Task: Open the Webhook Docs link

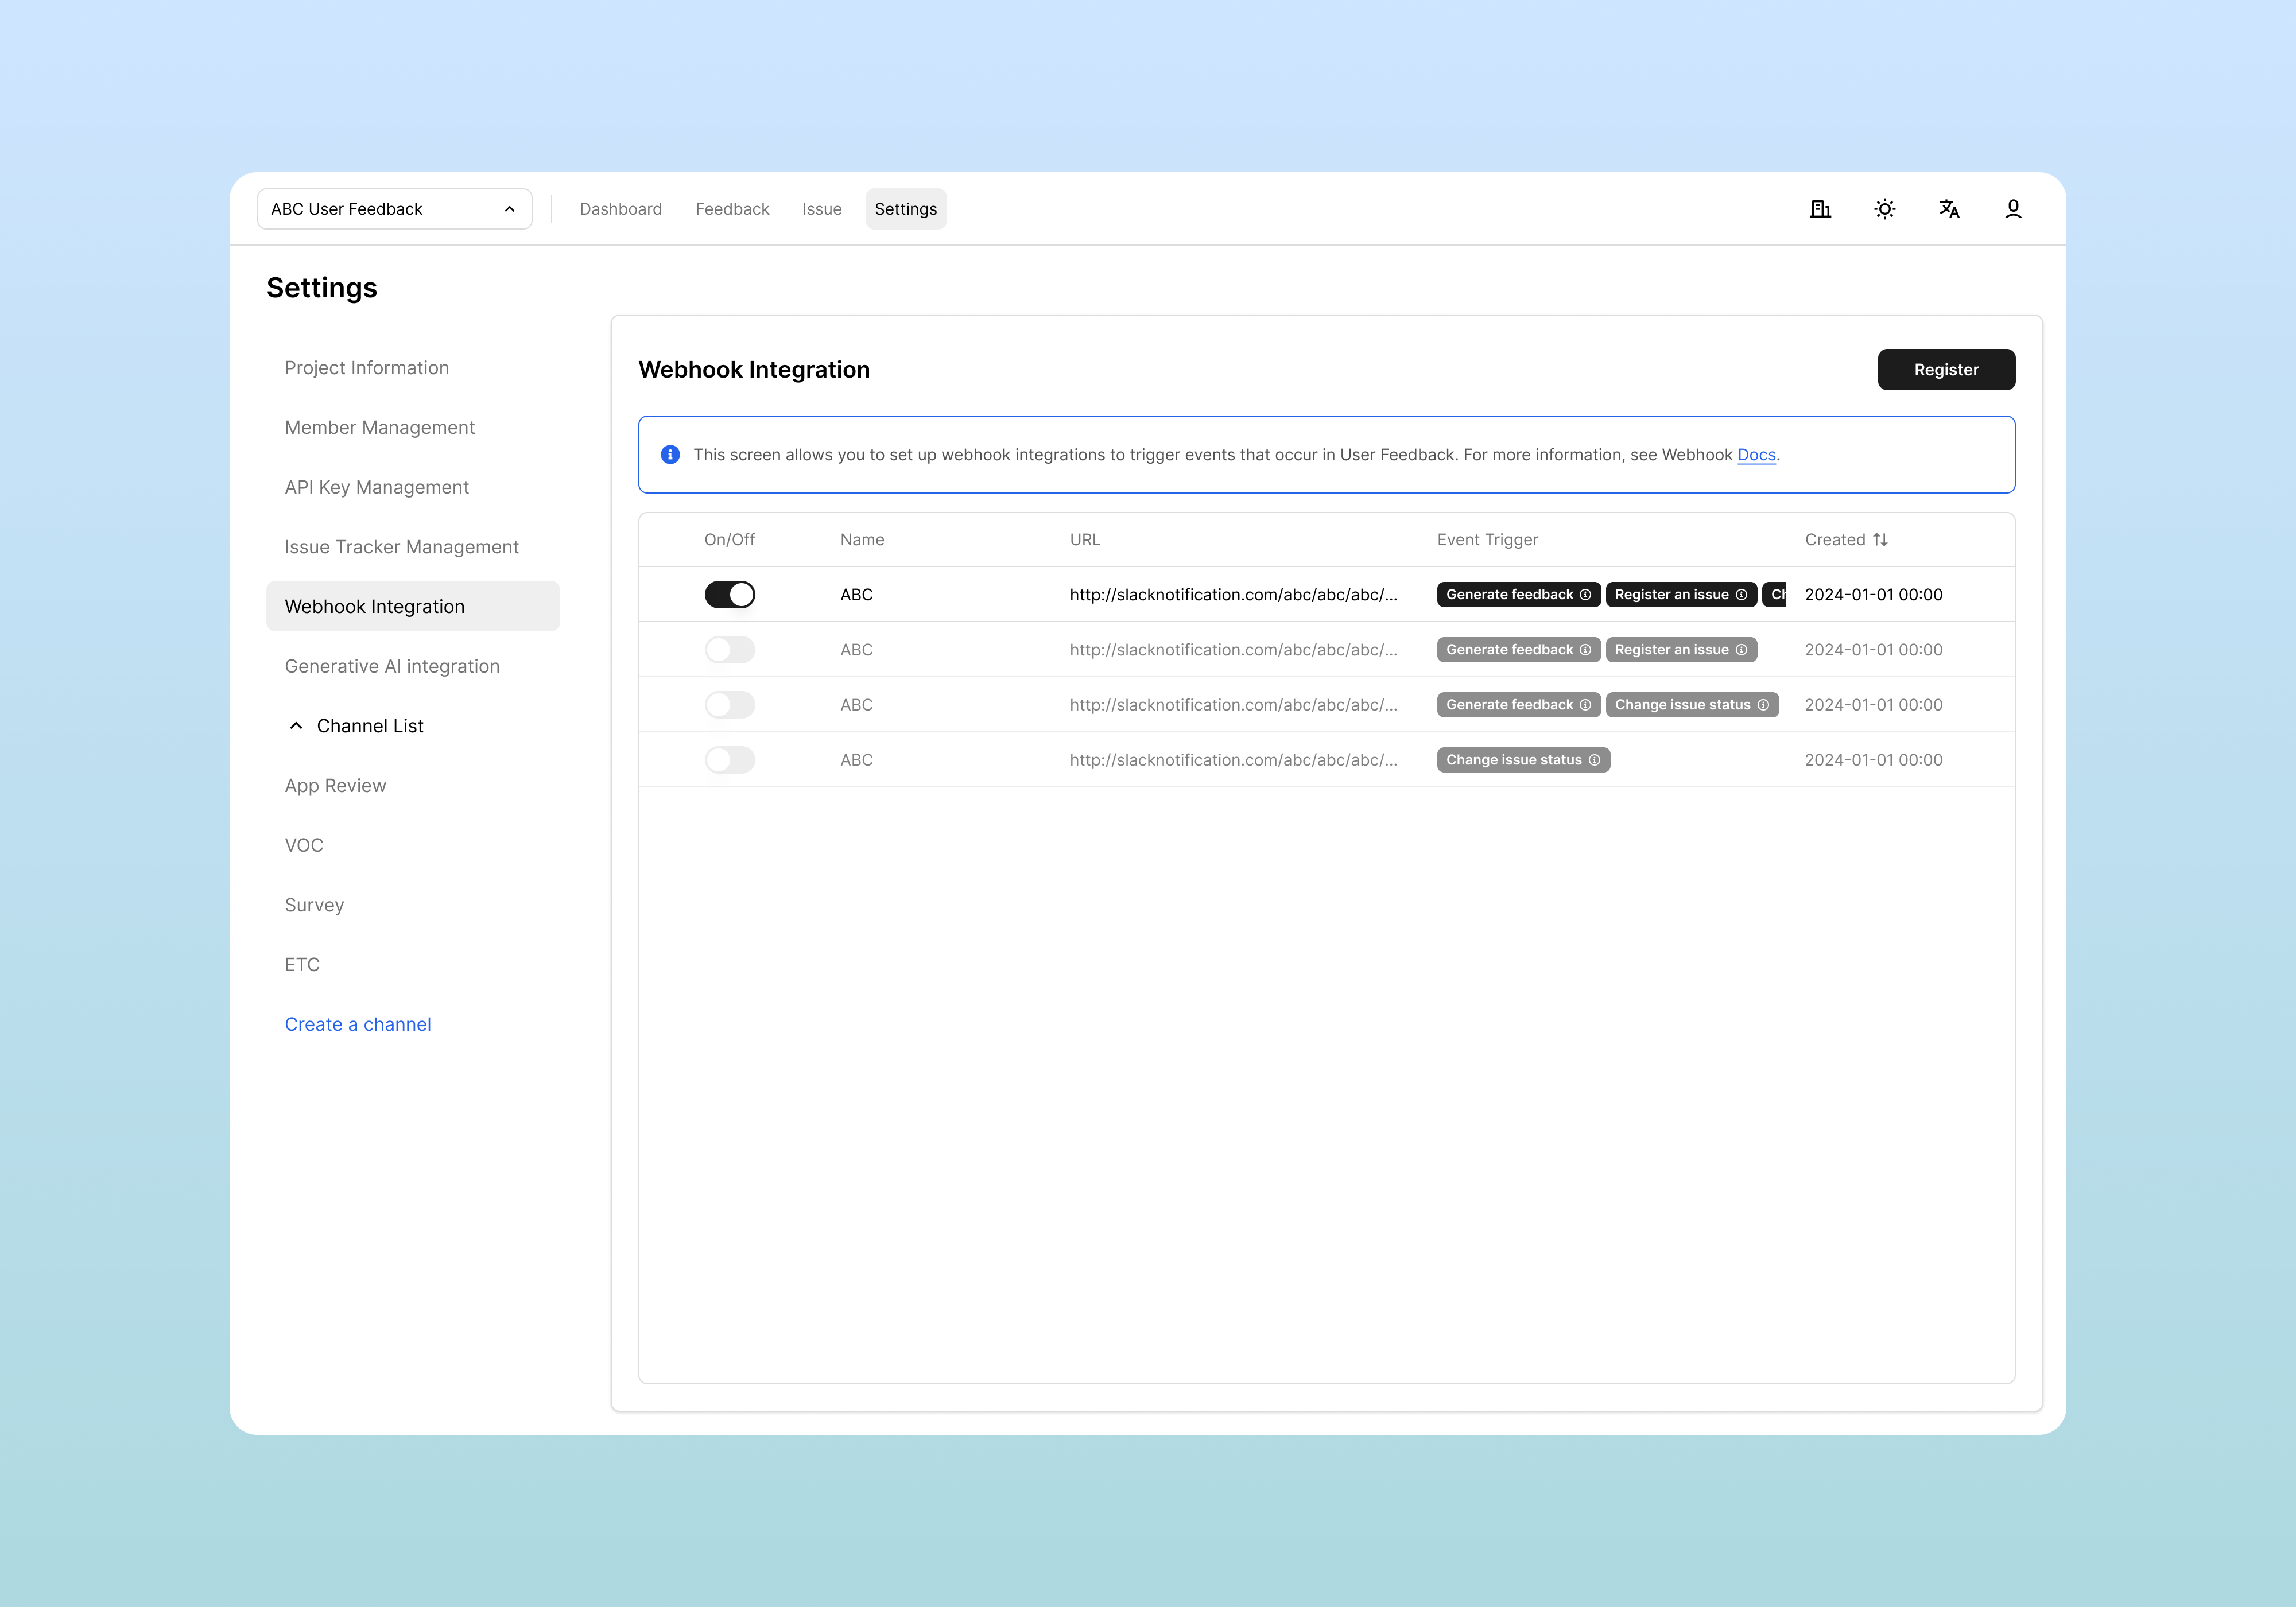Action: (1756, 454)
